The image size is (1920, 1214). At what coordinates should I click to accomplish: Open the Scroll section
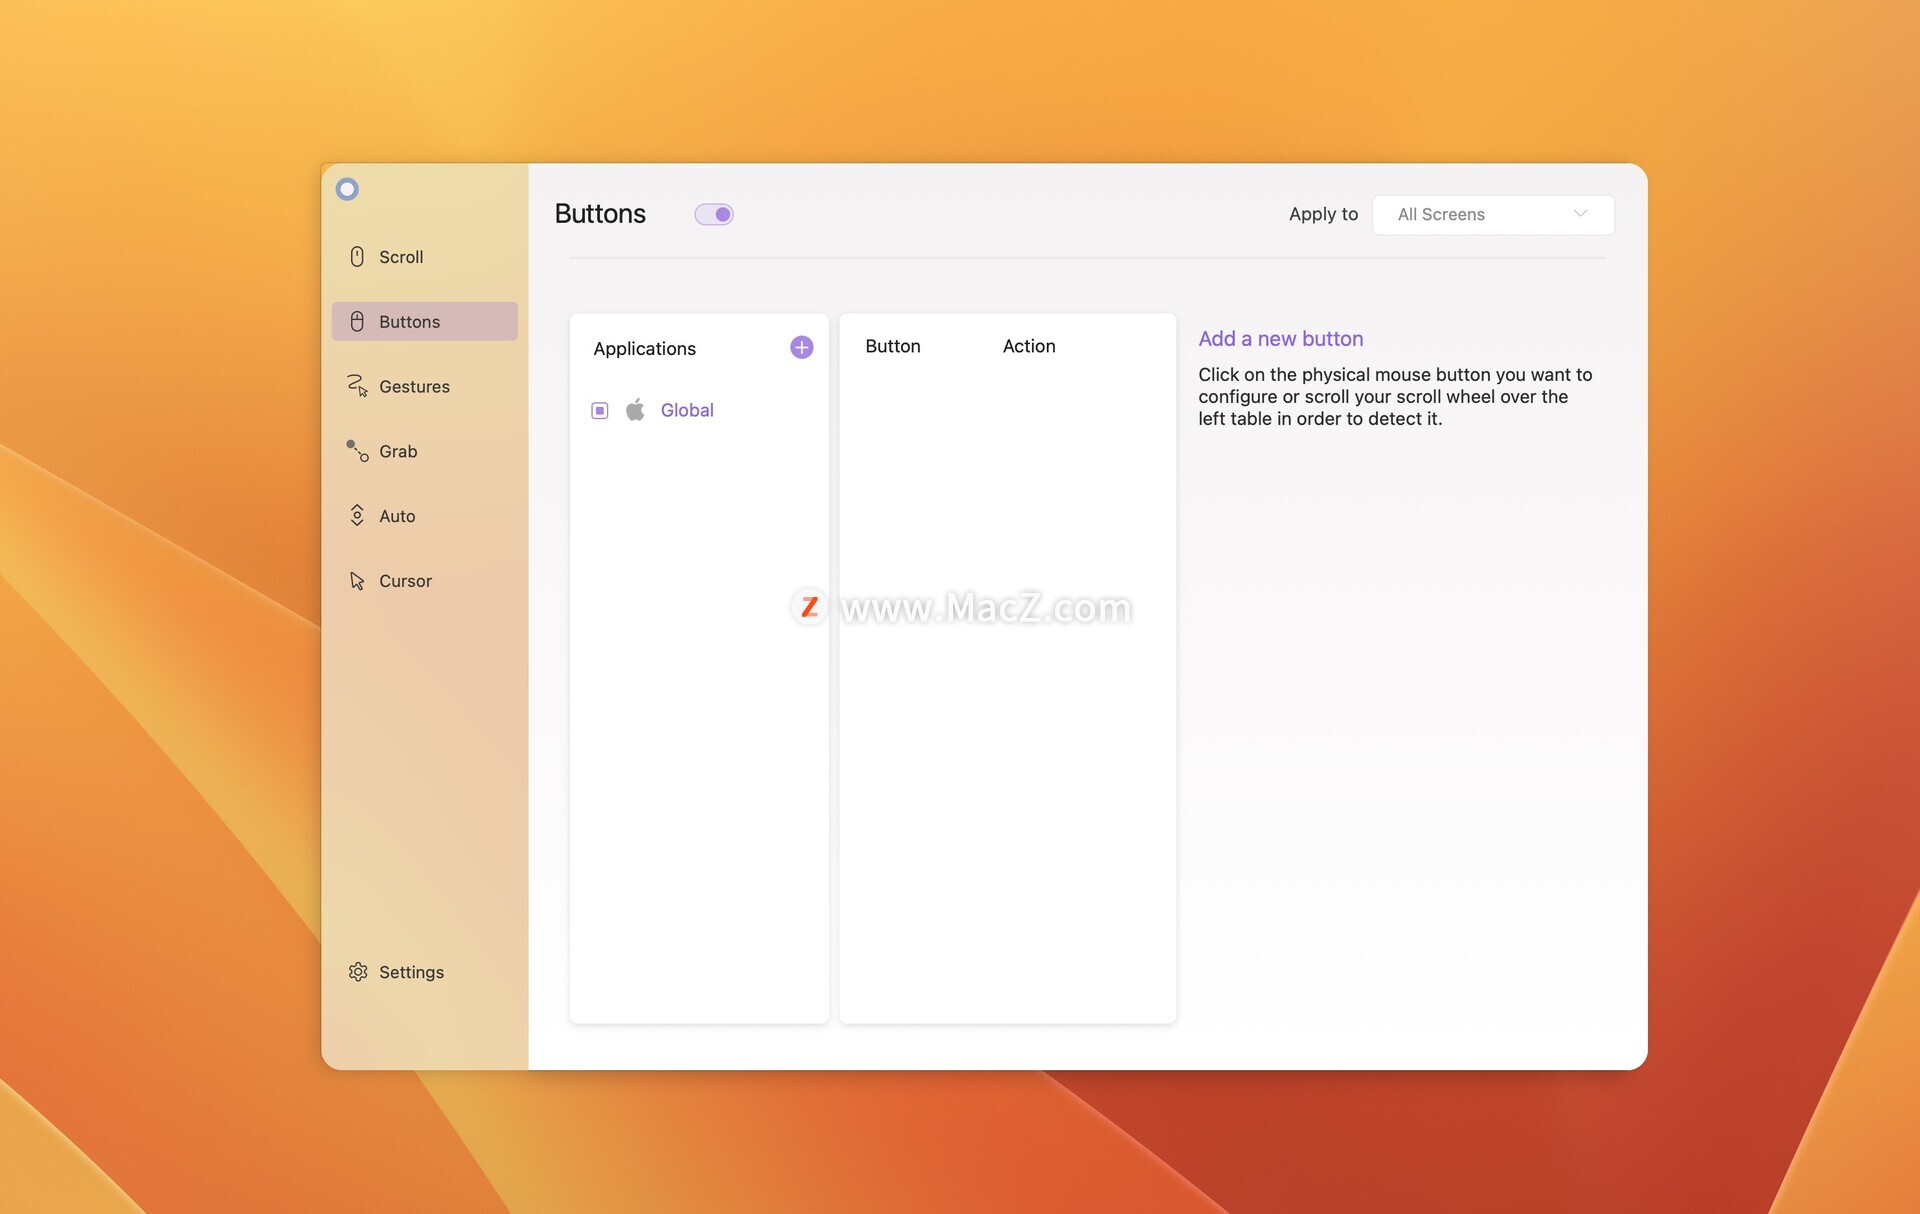[424, 257]
